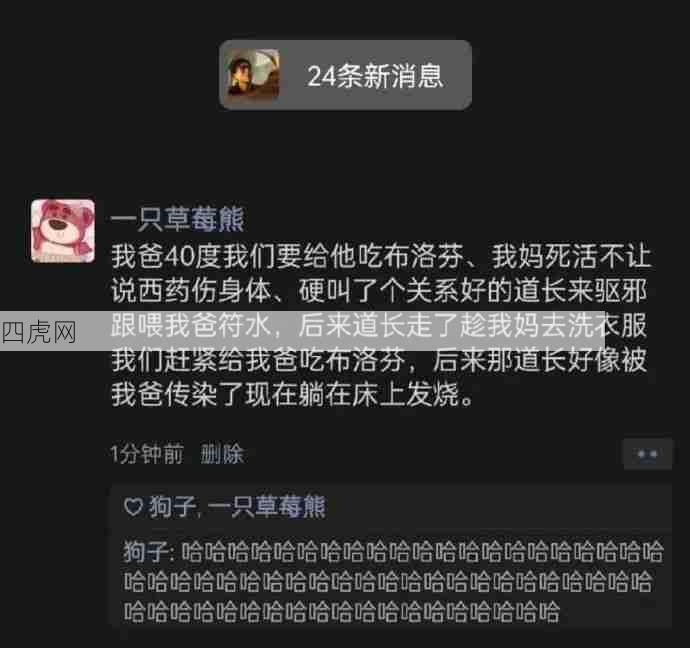Open 狗子 profile from the likes row
Image resolution: width=690 pixels, height=648 pixels.
coord(172,507)
